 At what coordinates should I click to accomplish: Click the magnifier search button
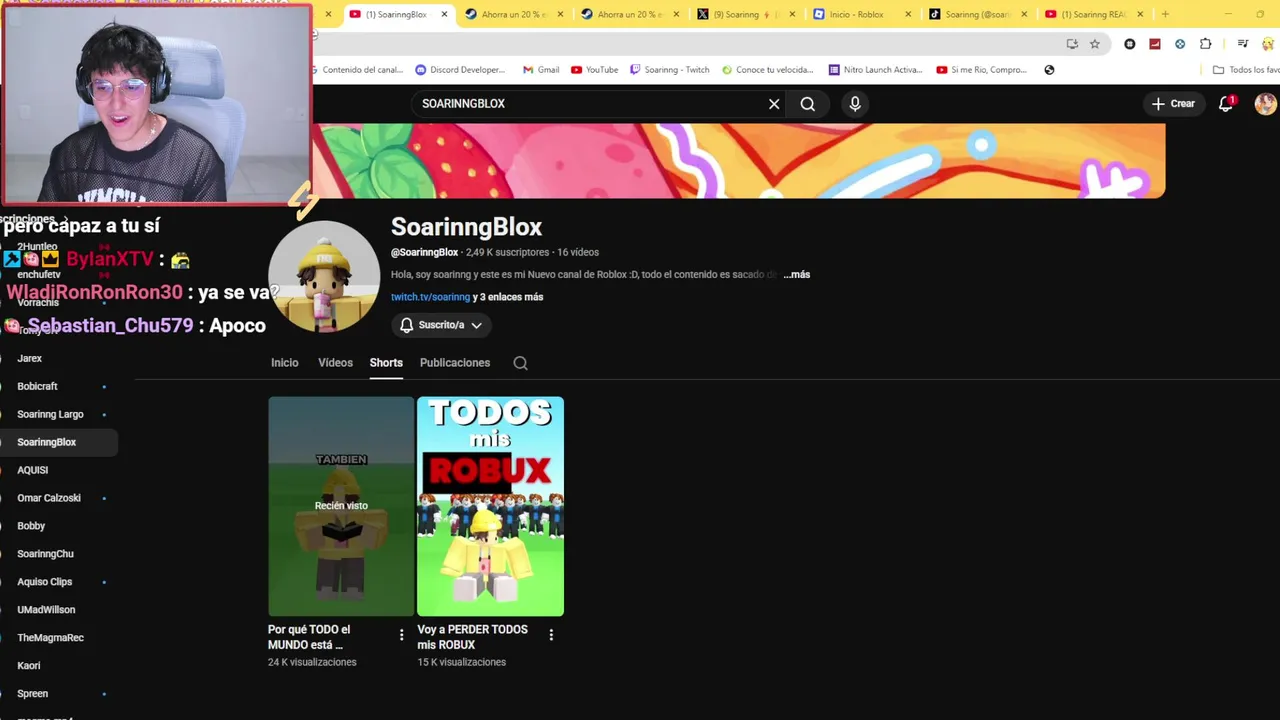coord(808,104)
